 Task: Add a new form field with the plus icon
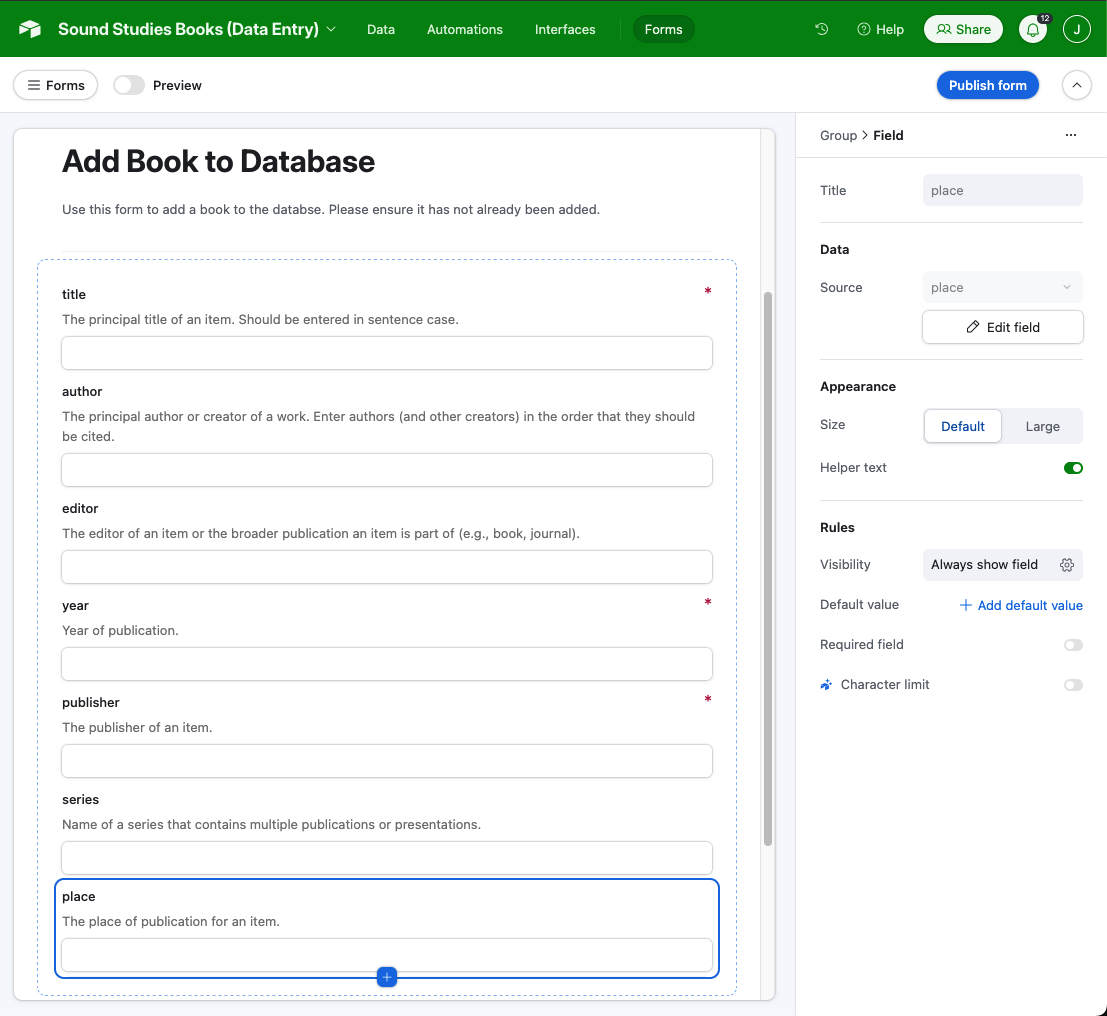click(387, 977)
